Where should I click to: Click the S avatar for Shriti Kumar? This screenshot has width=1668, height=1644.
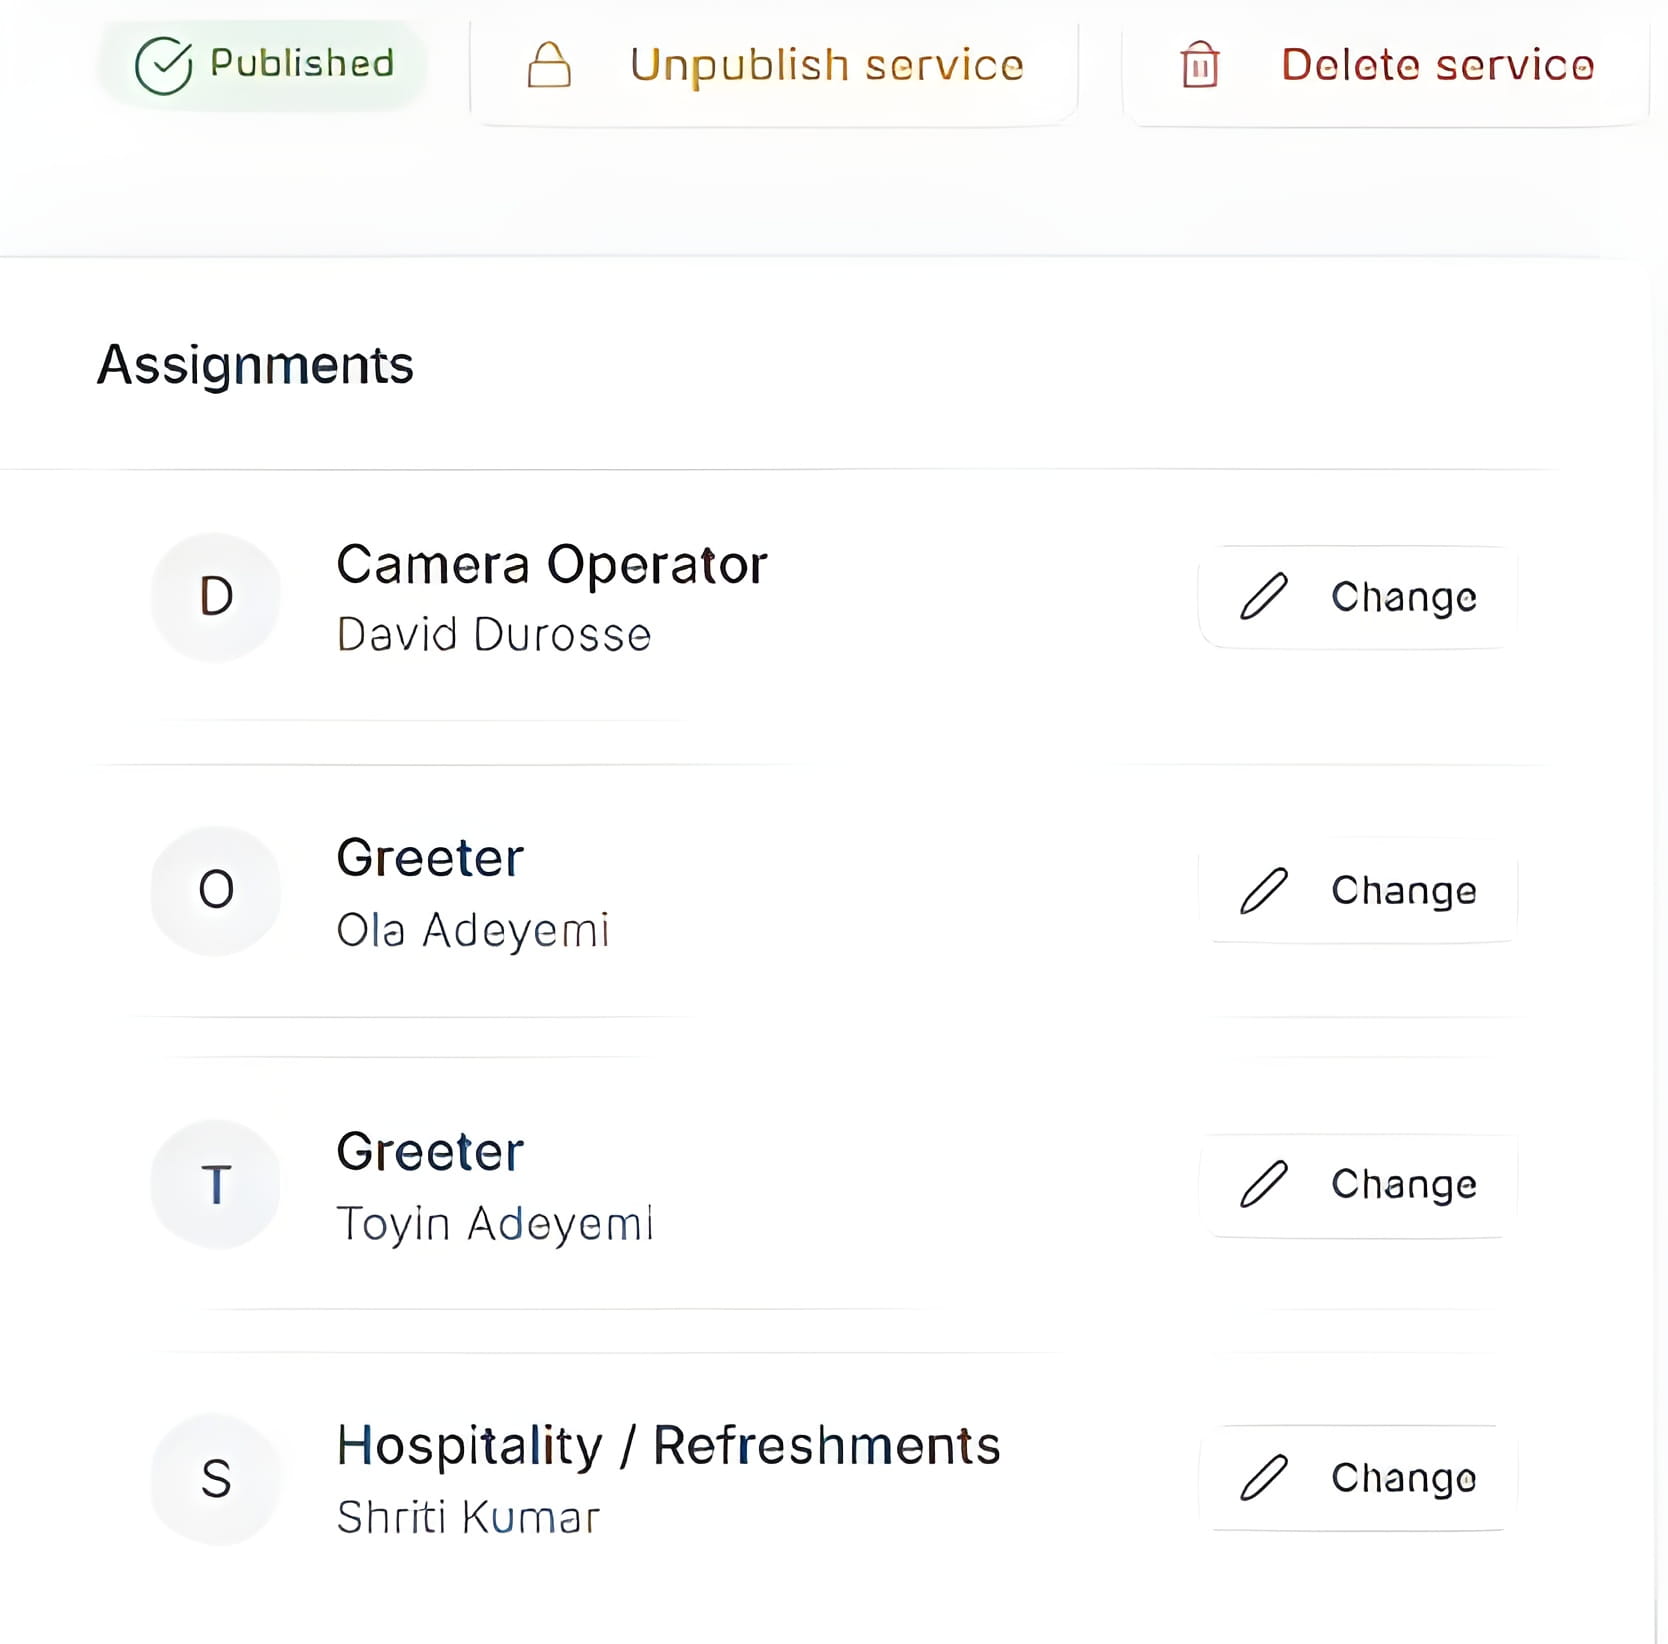(216, 1478)
